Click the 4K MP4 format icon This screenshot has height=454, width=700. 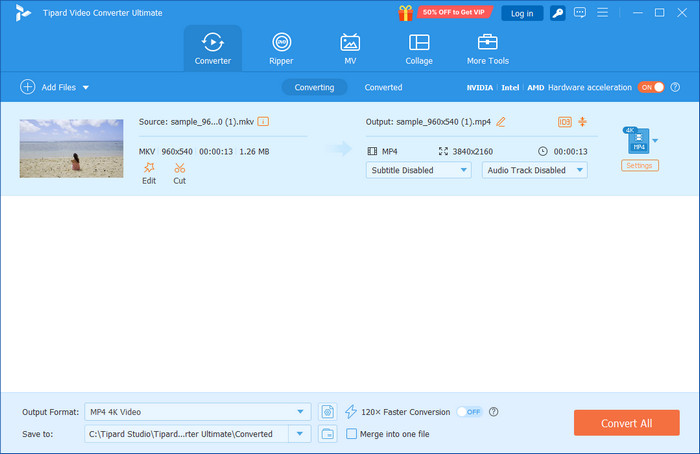pos(637,140)
